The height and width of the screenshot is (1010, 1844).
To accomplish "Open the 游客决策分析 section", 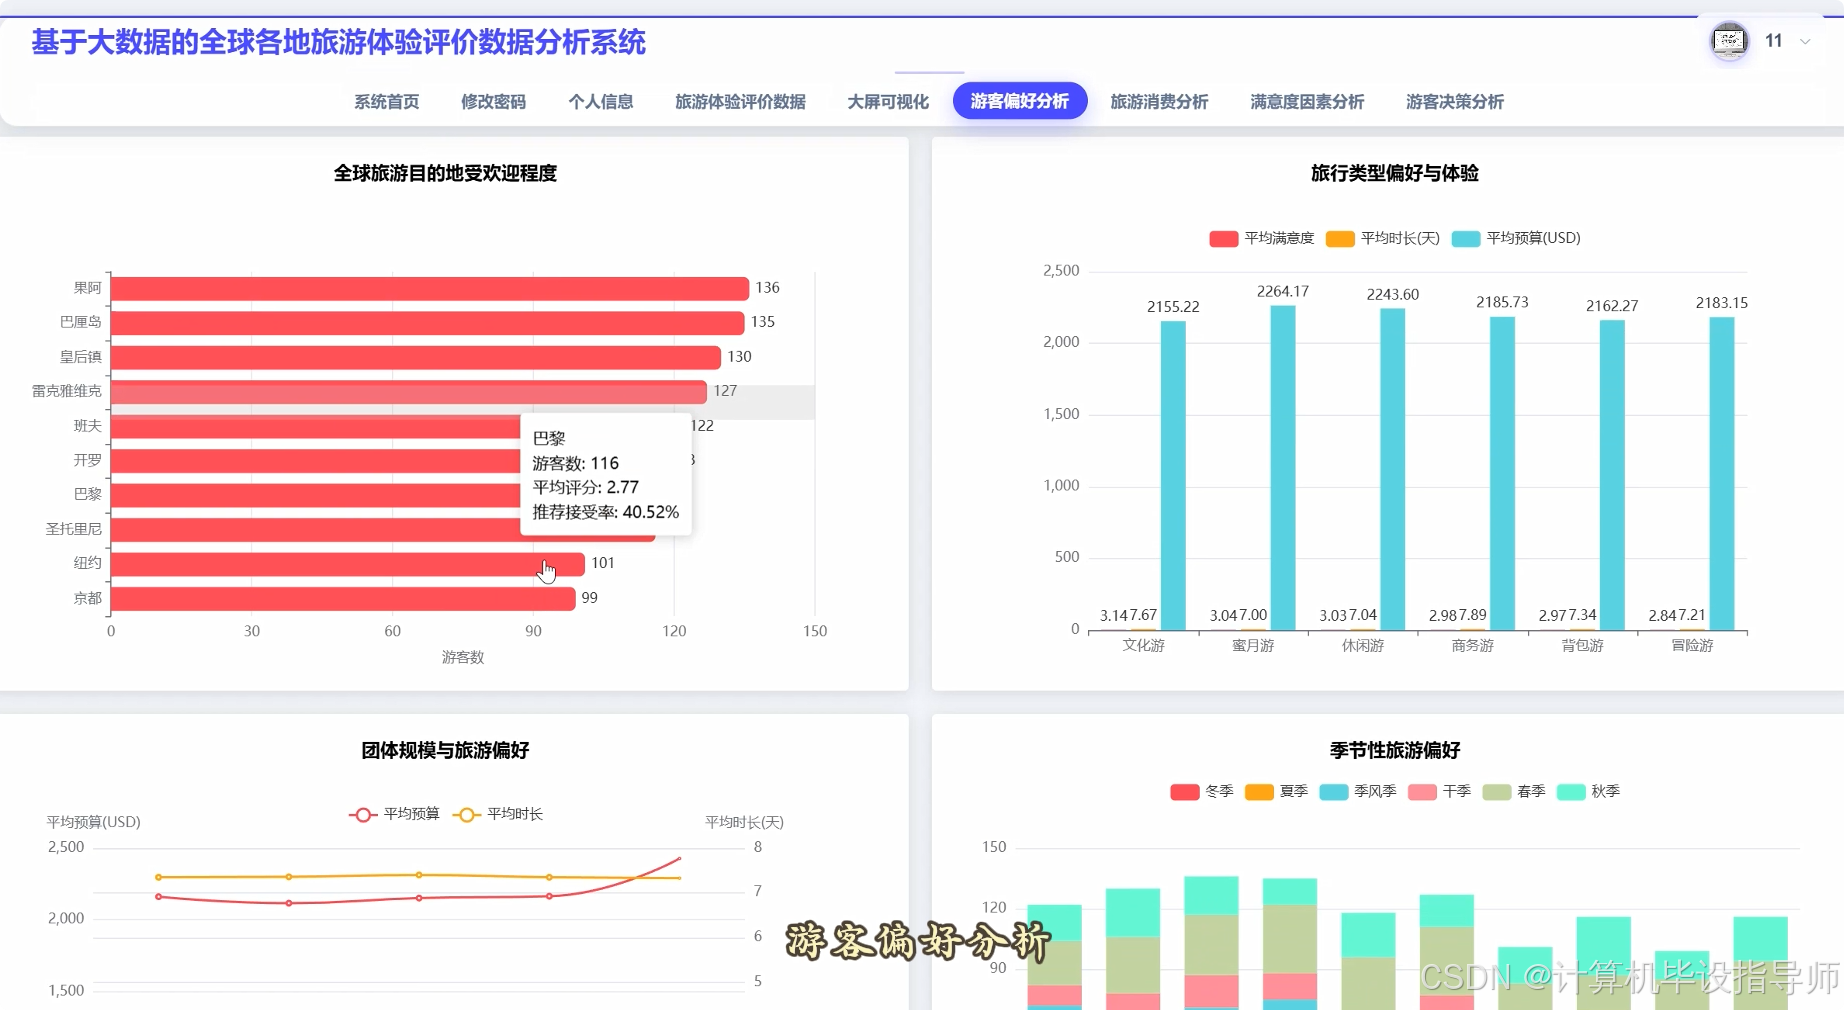I will click(x=1453, y=101).
